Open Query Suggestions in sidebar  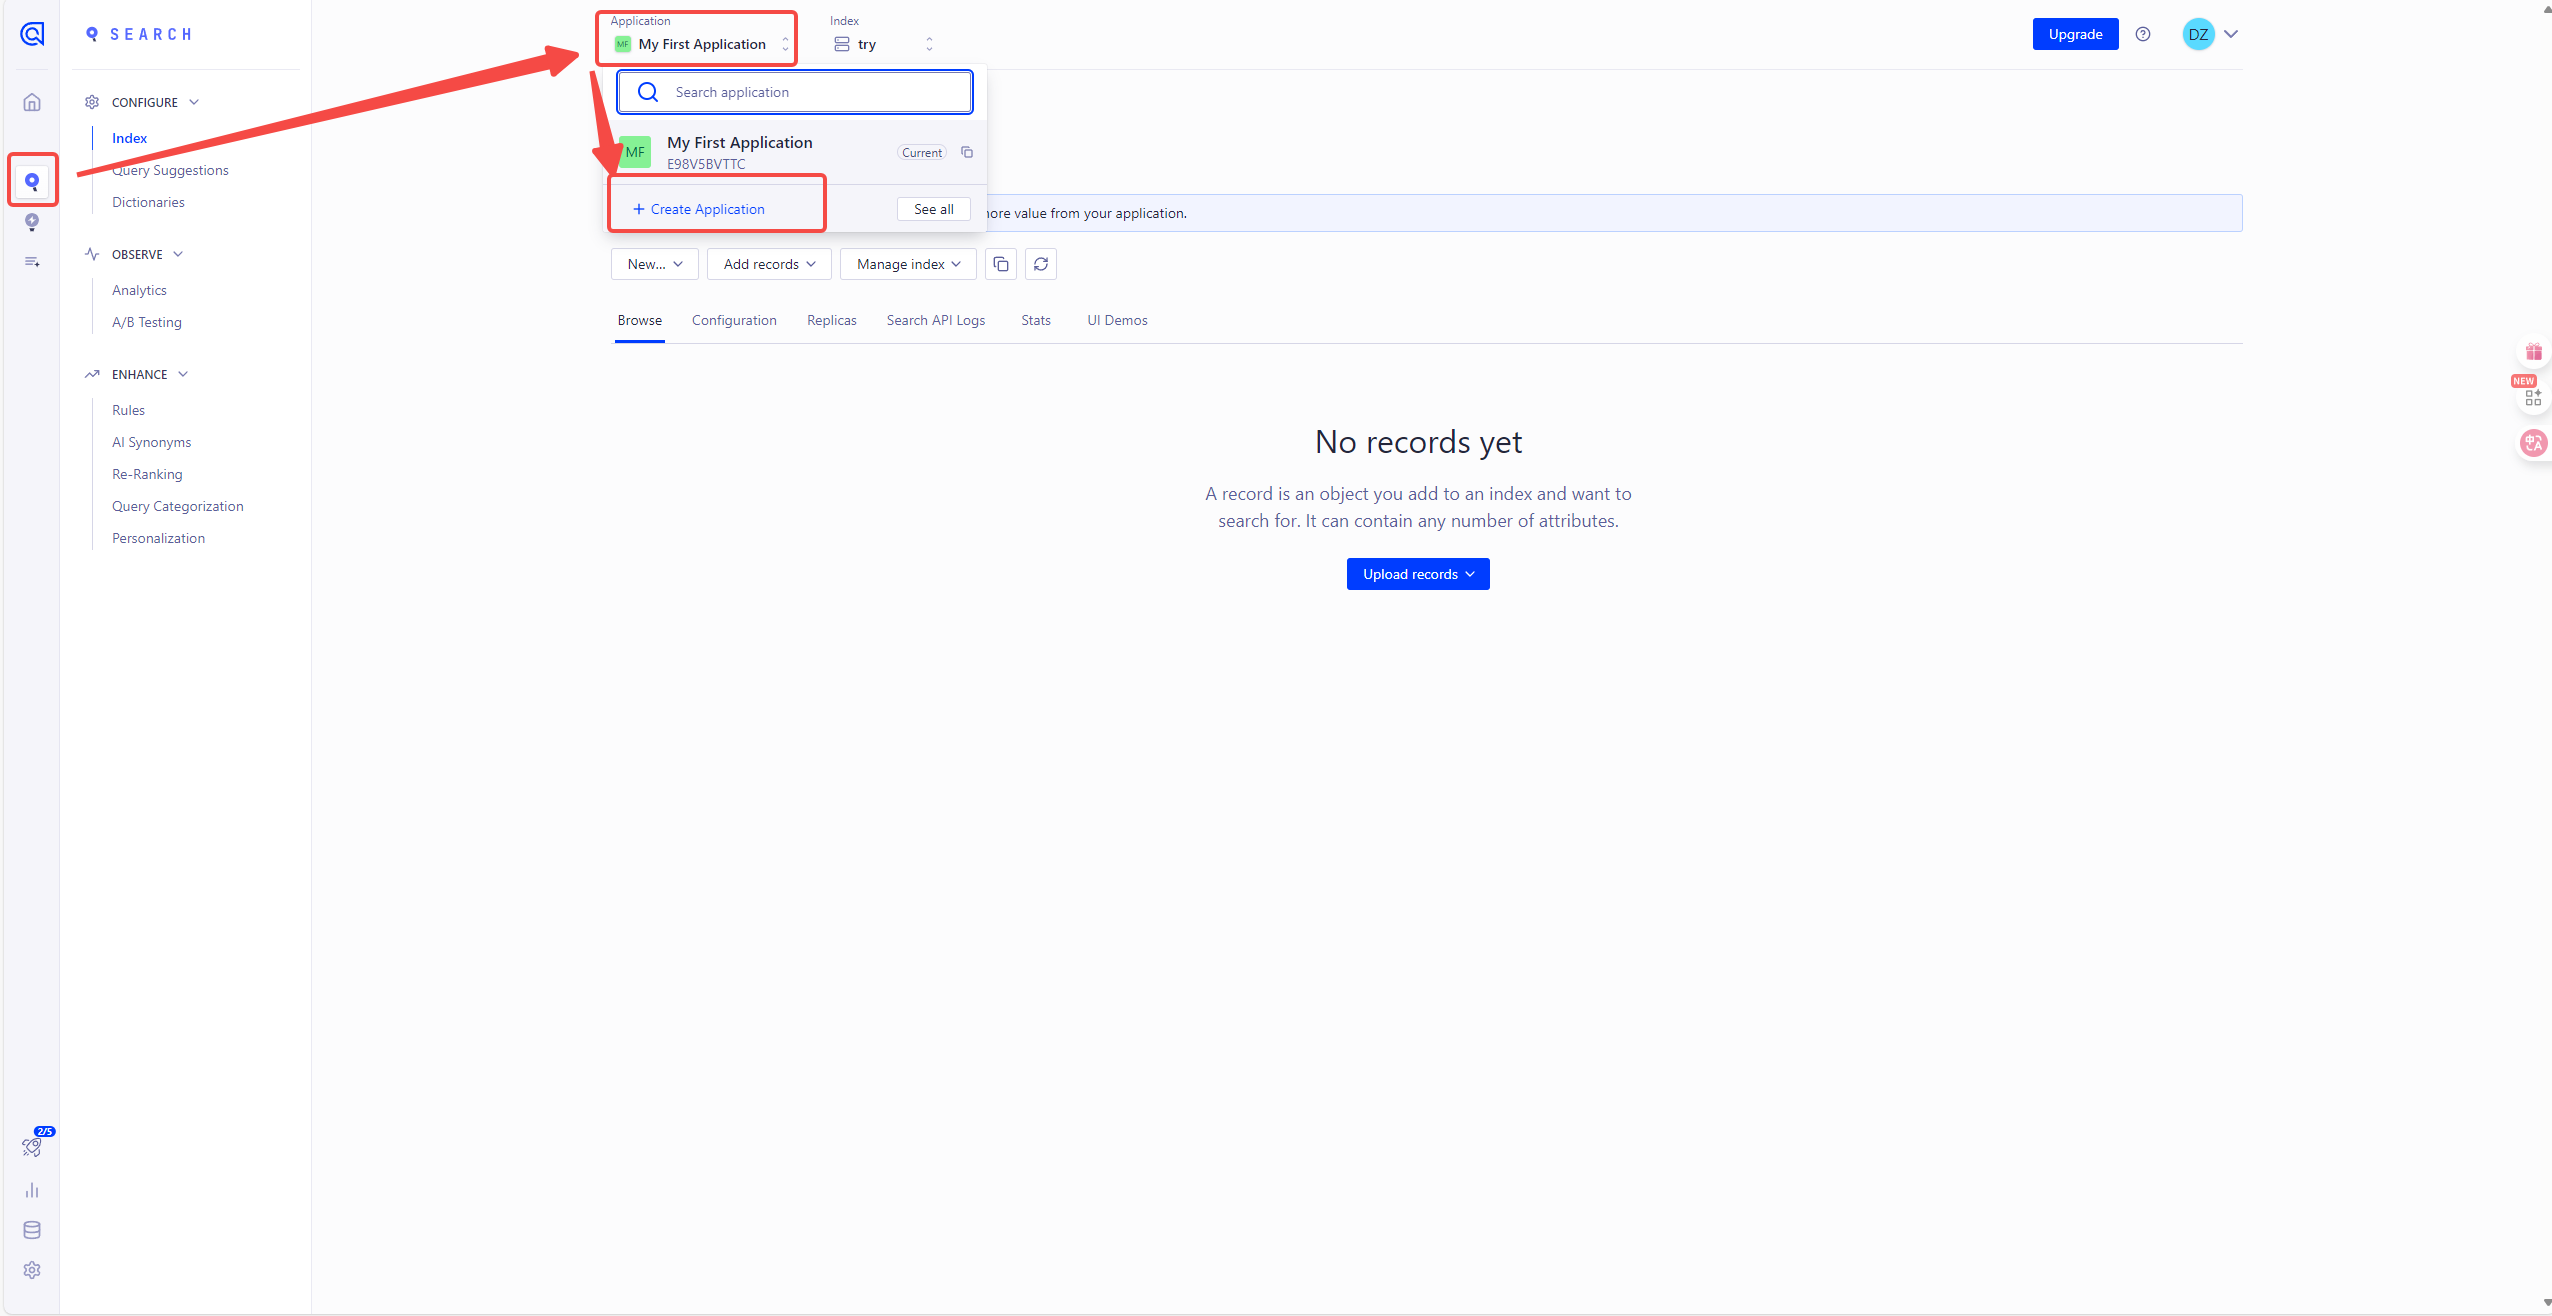pos(170,170)
